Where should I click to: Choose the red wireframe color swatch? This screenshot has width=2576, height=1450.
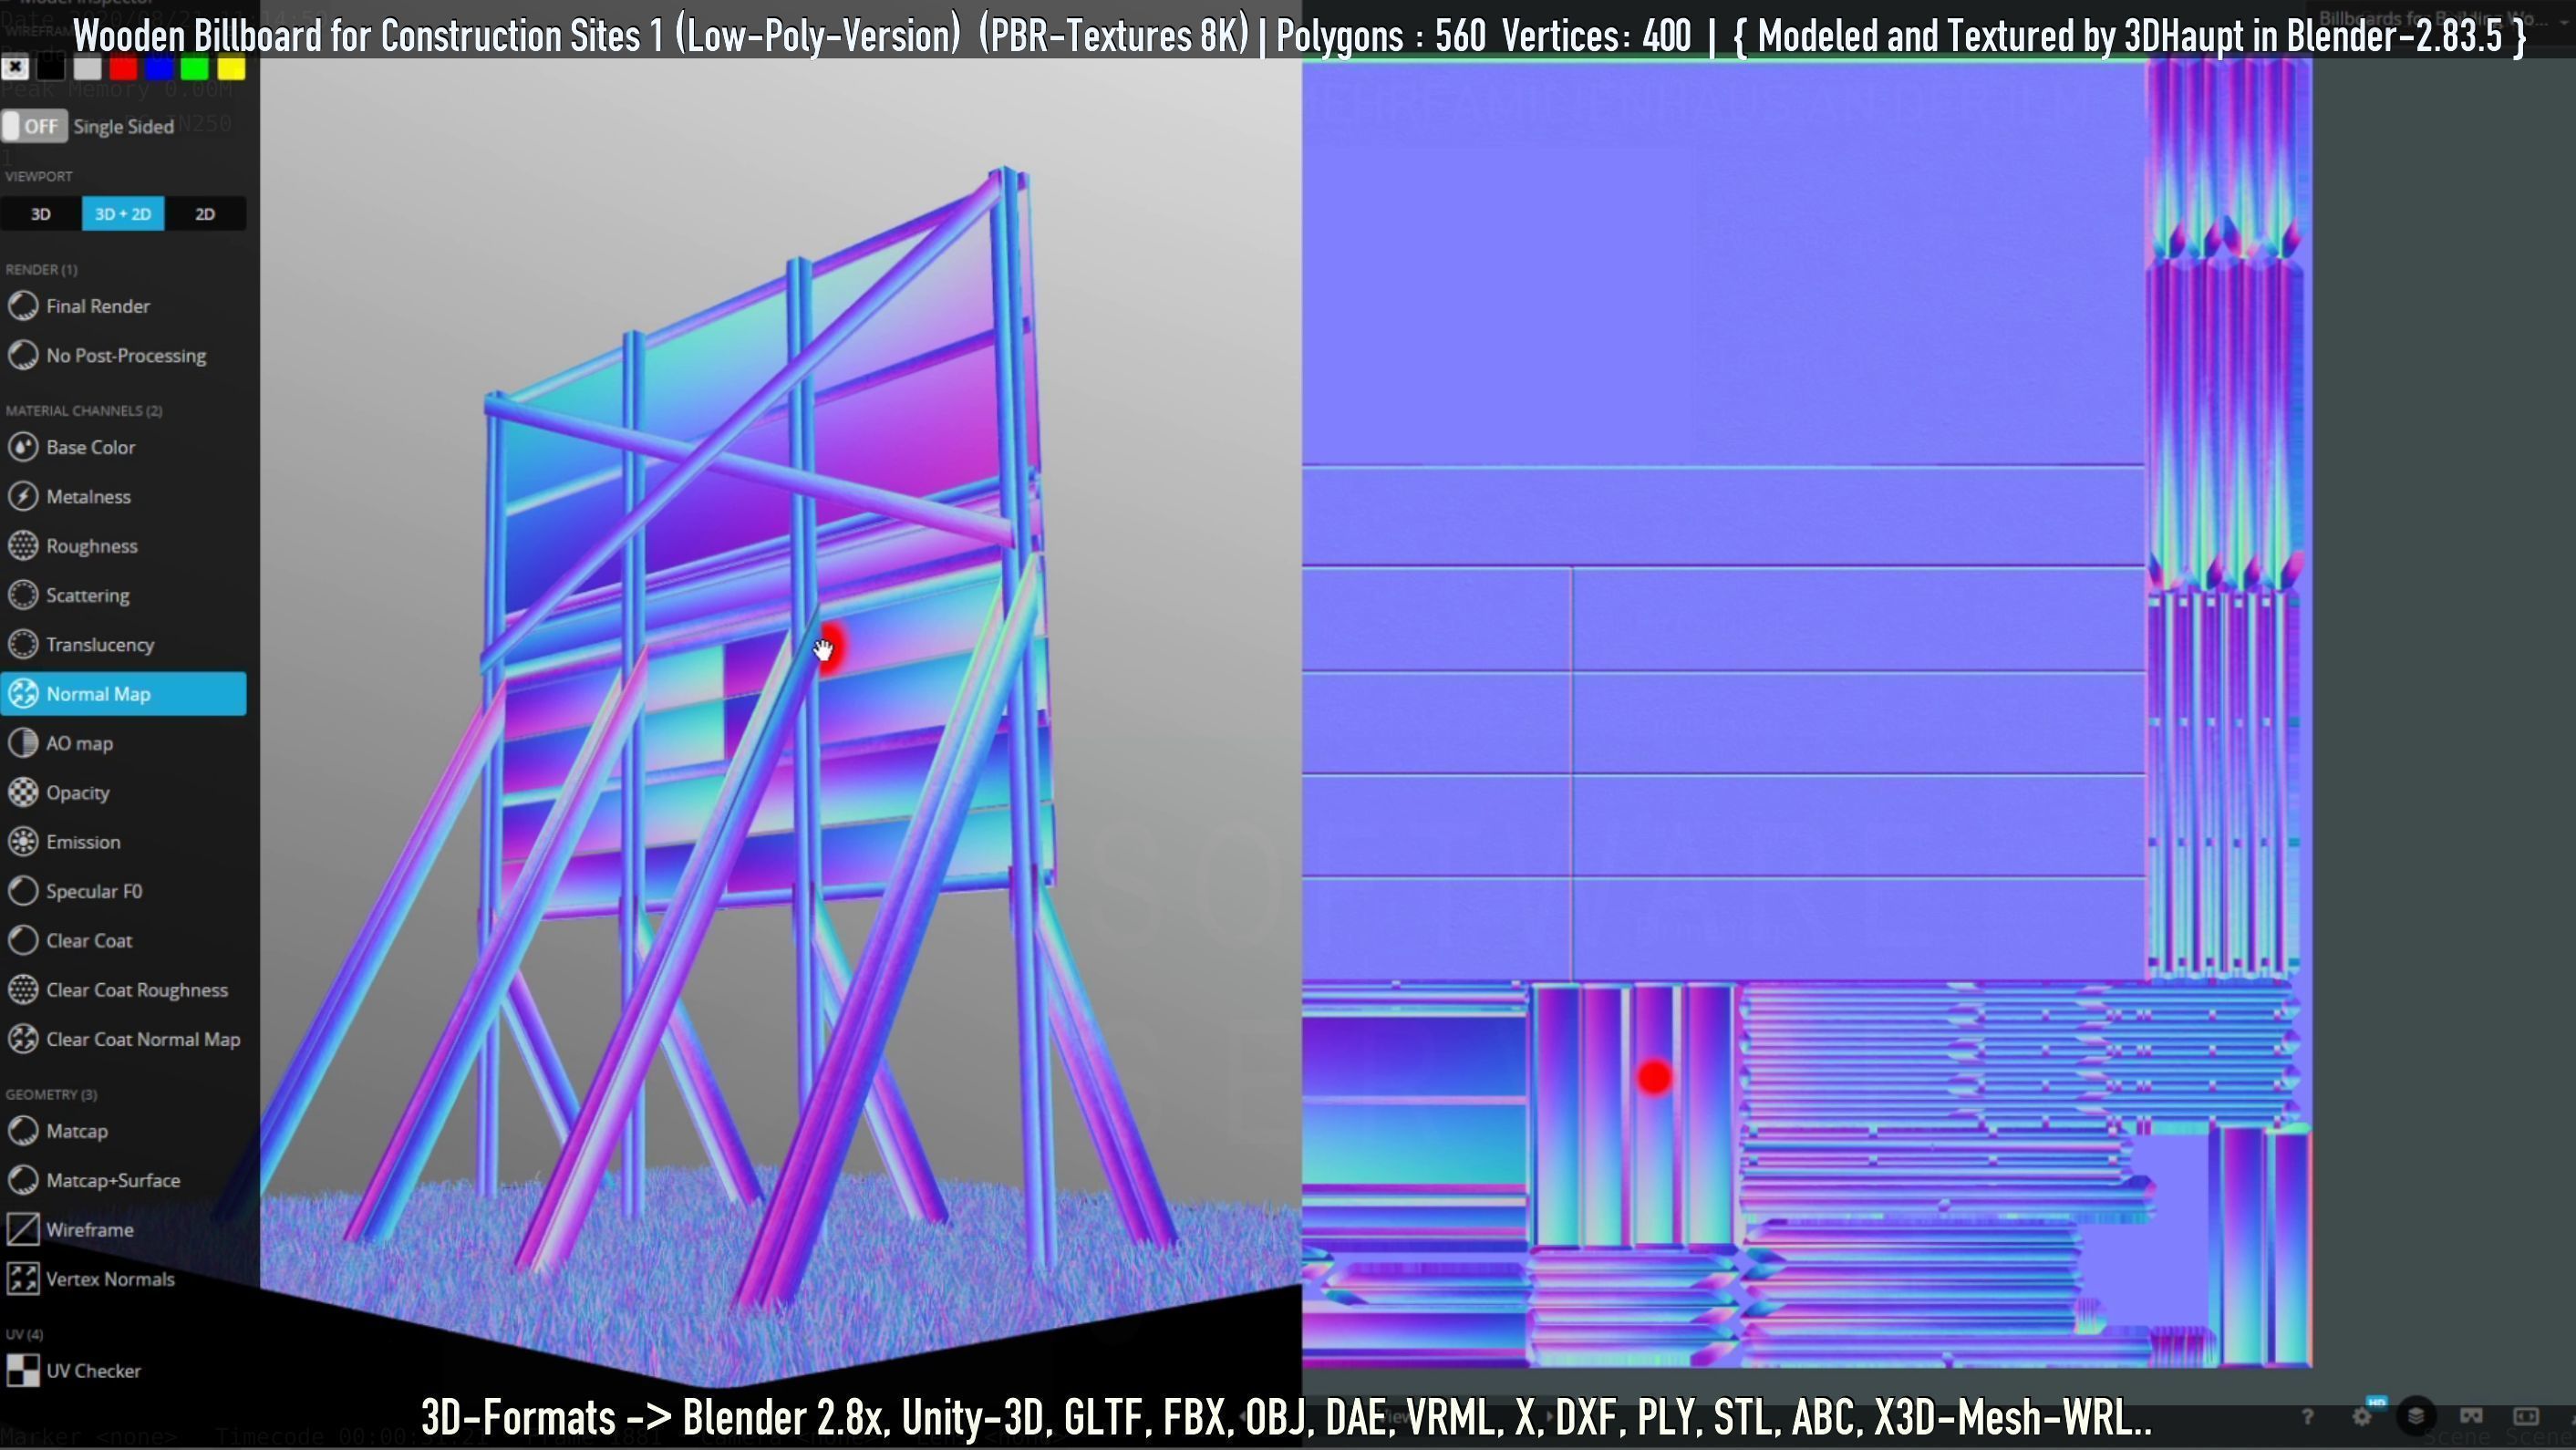[x=123, y=68]
